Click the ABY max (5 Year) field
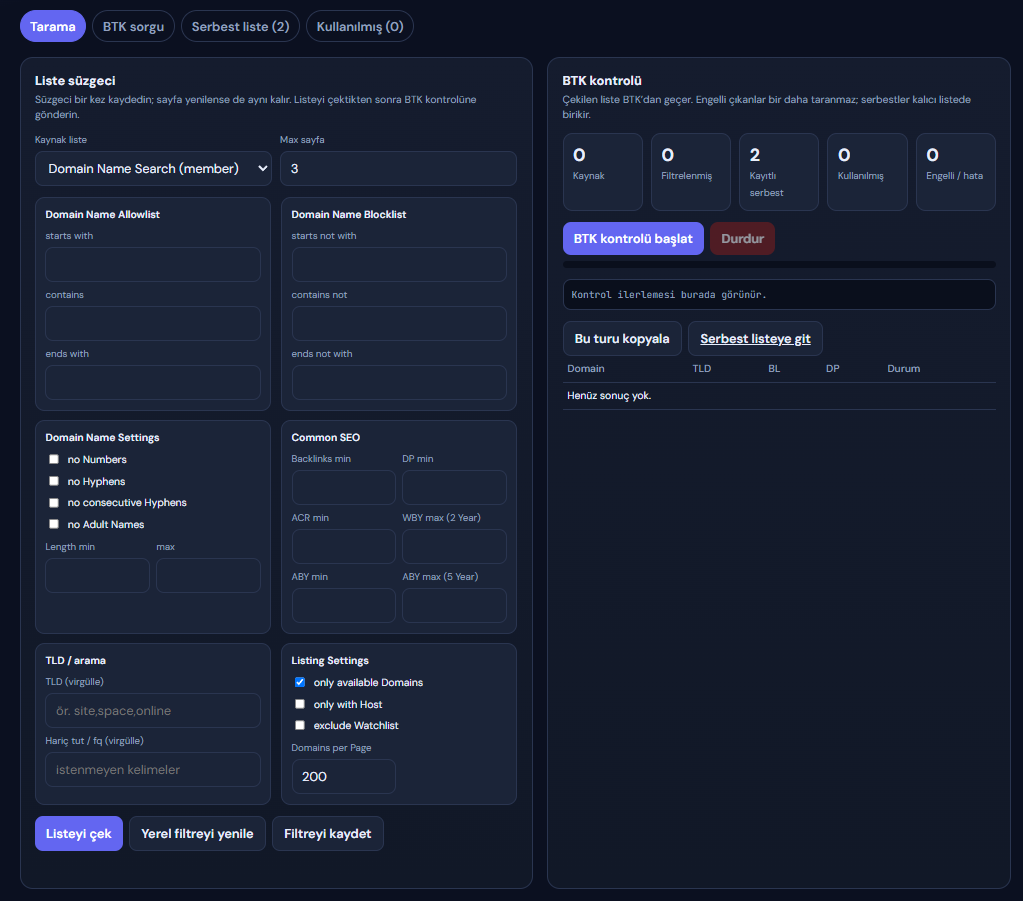1023x901 pixels. tap(454, 605)
